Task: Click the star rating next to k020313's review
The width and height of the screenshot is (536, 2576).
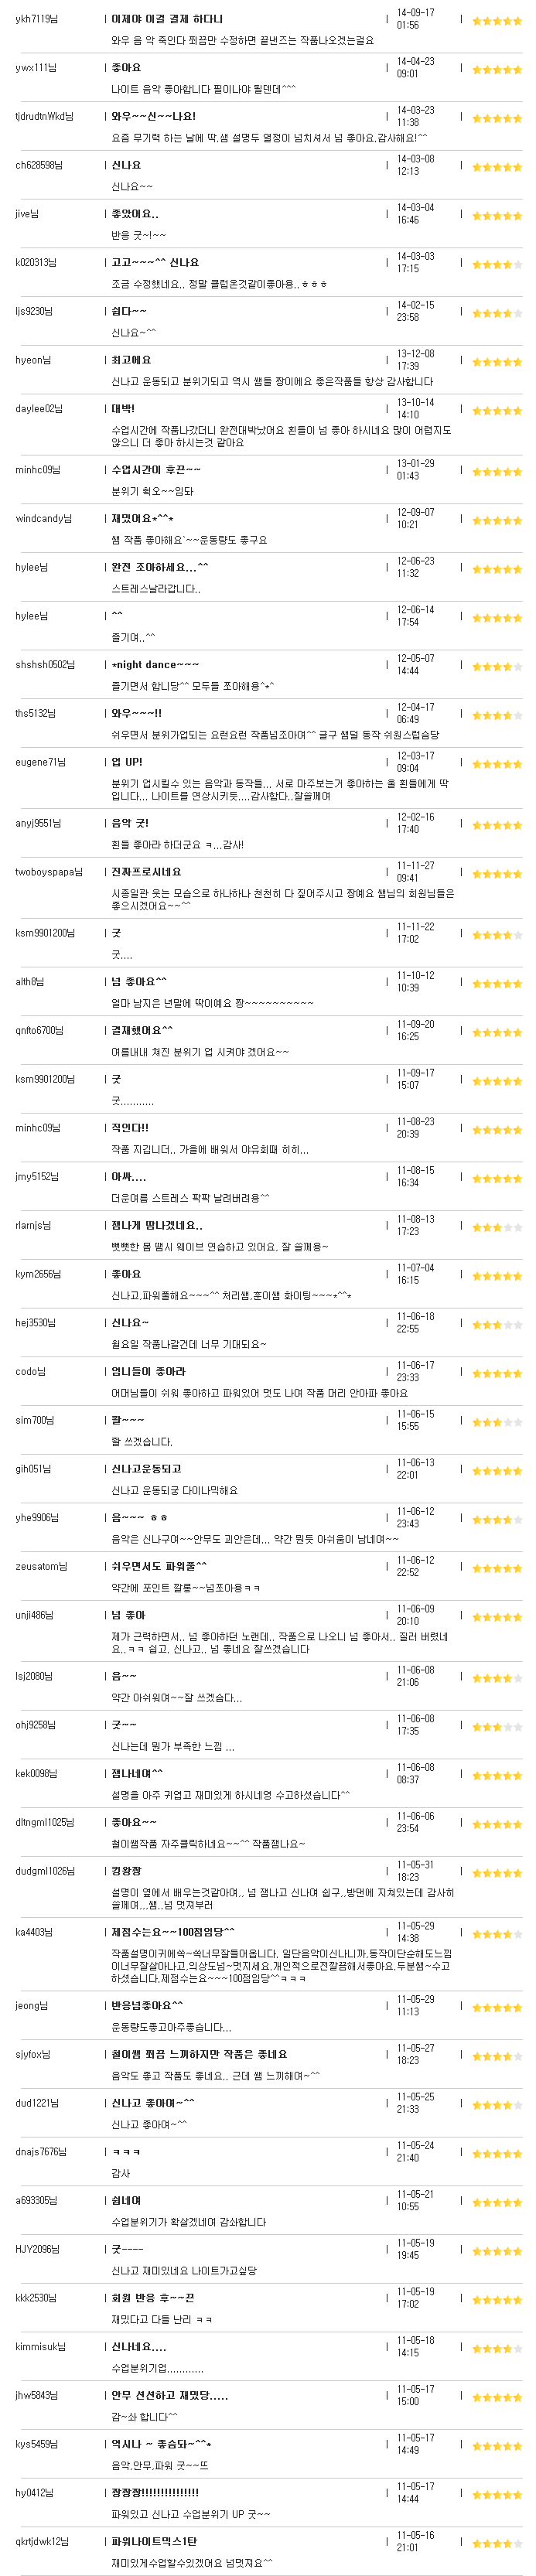Action: coord(497,264)
